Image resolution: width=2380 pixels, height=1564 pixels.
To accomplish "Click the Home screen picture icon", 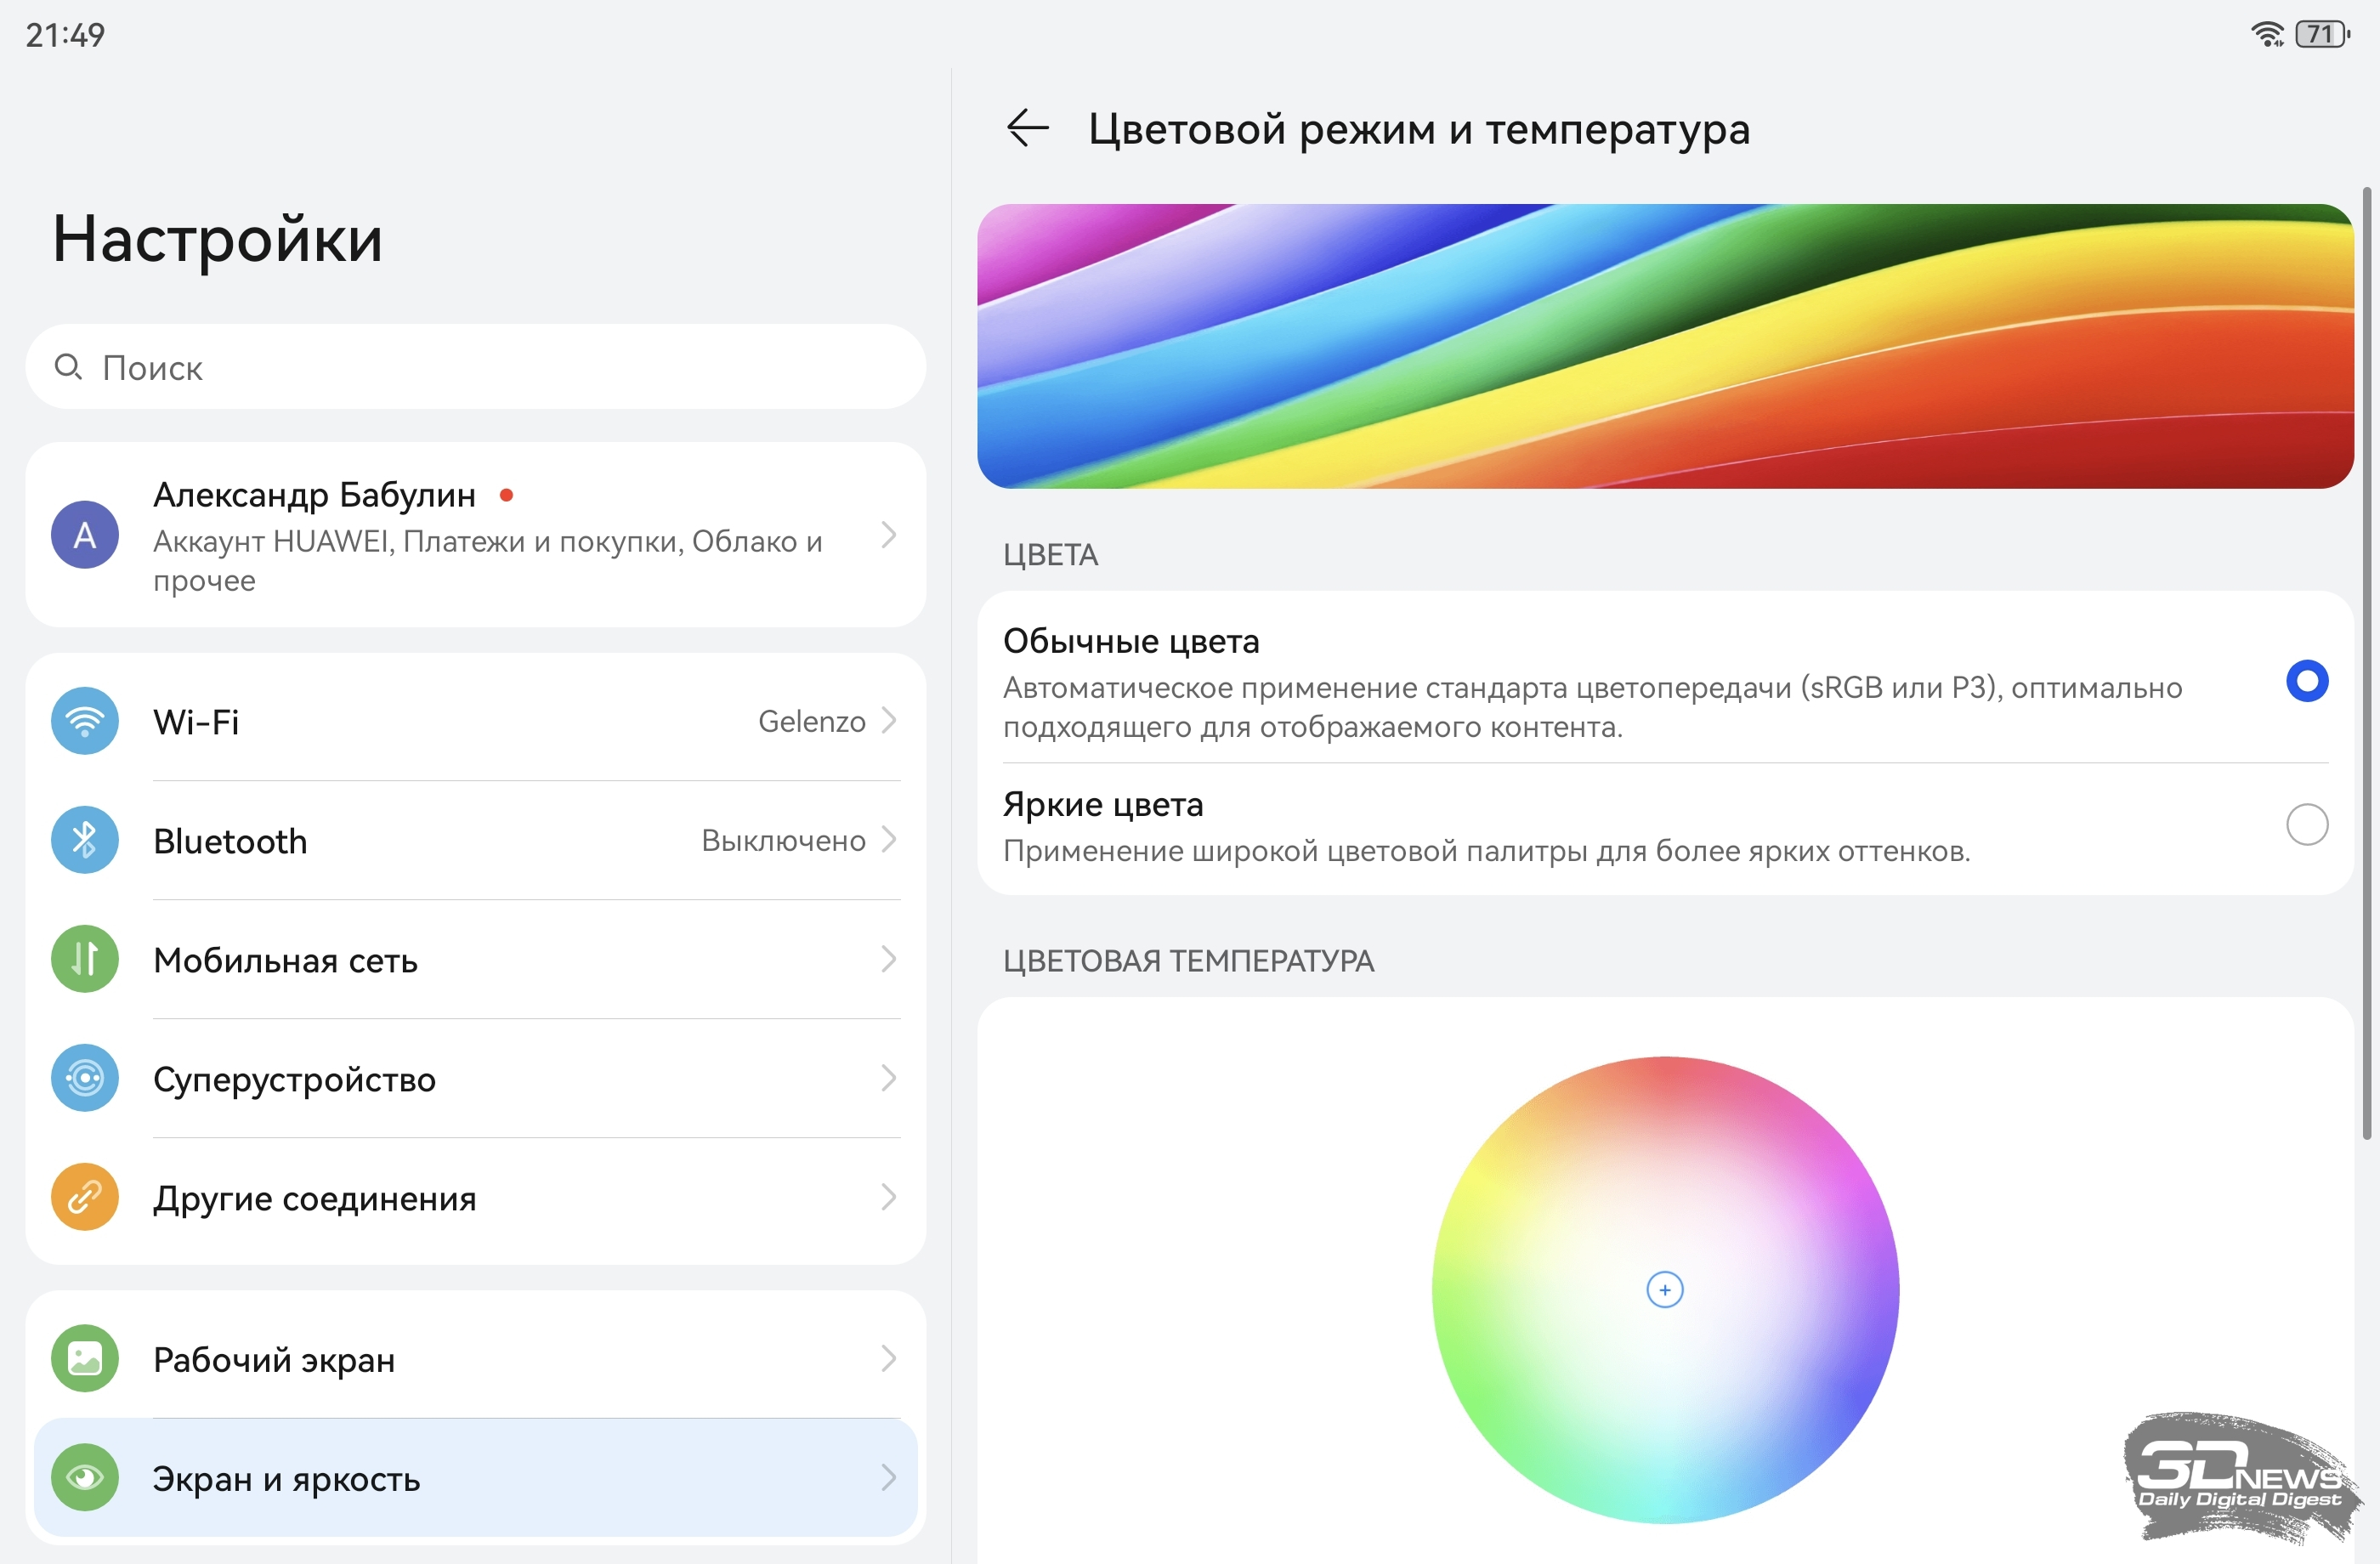I will pyautogui.click(x=85, y=1359).
